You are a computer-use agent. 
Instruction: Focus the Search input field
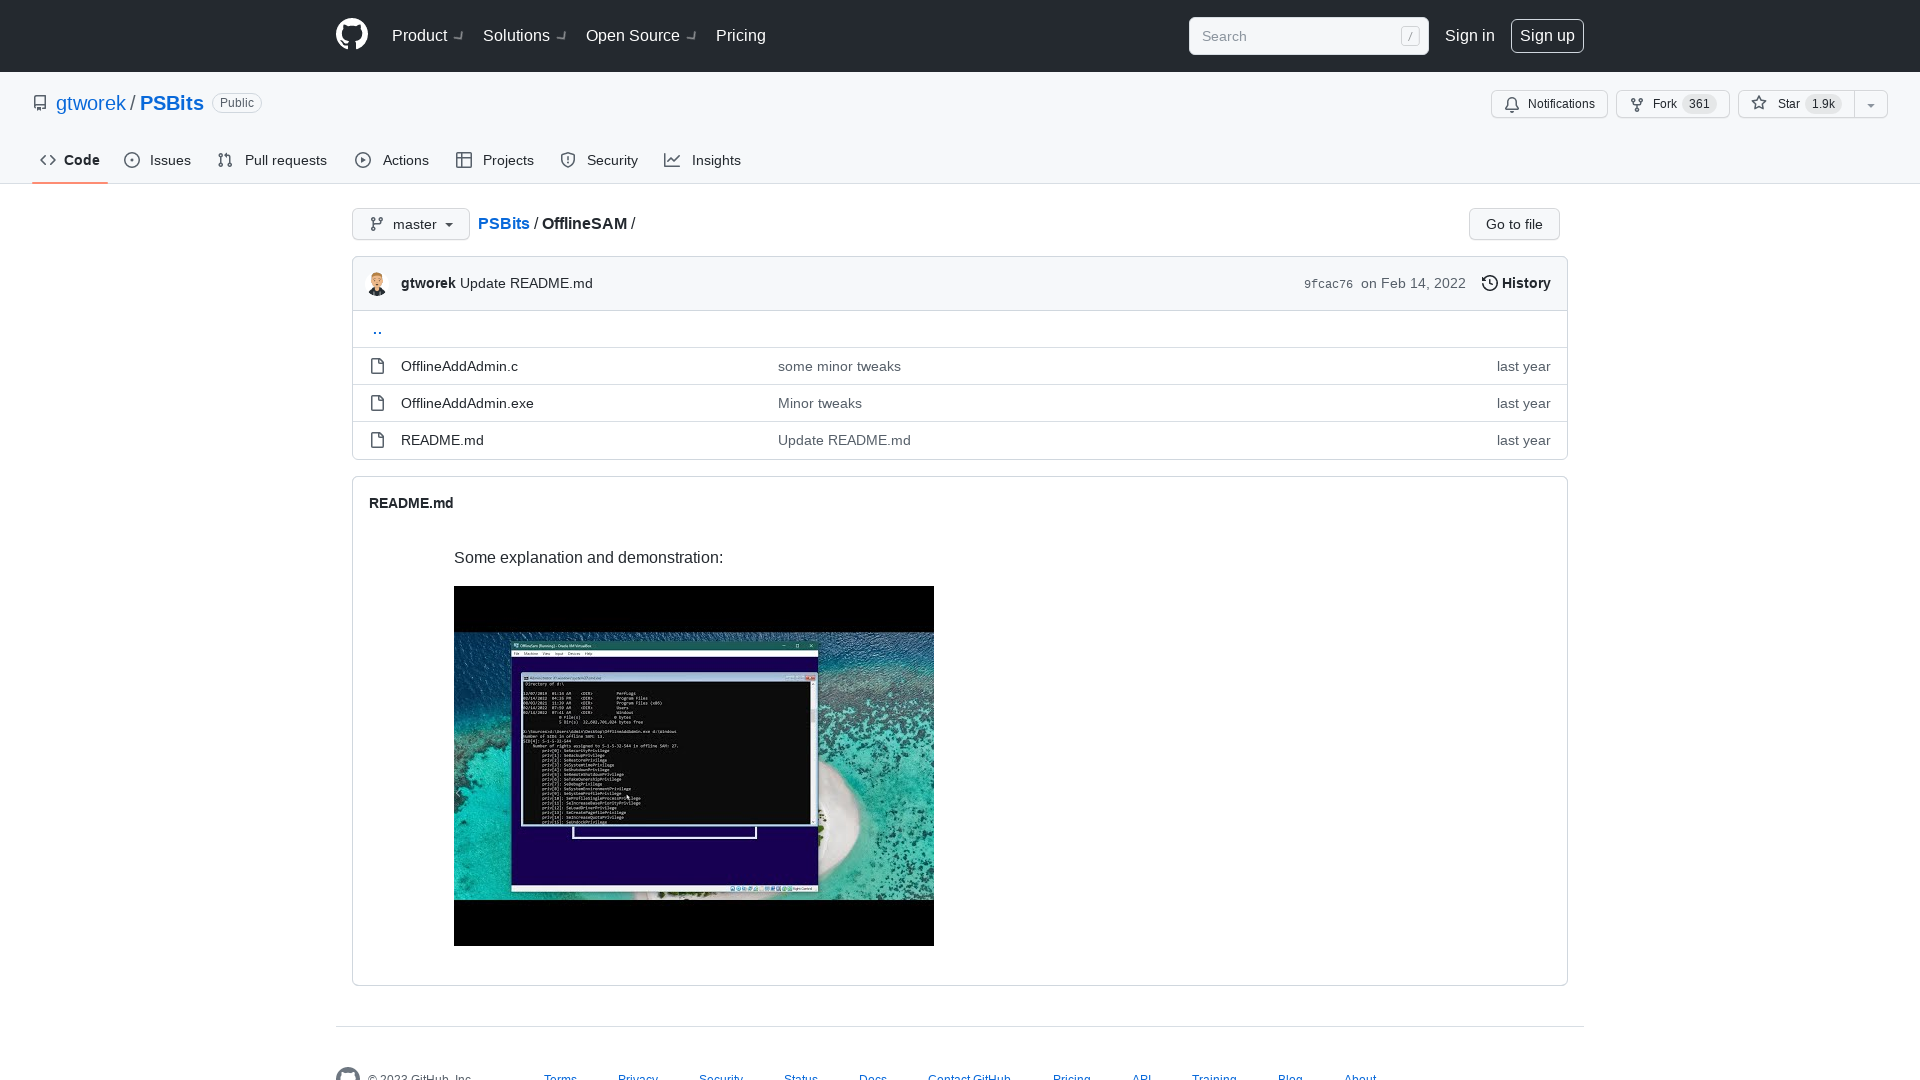click(x=1308, y=36)
